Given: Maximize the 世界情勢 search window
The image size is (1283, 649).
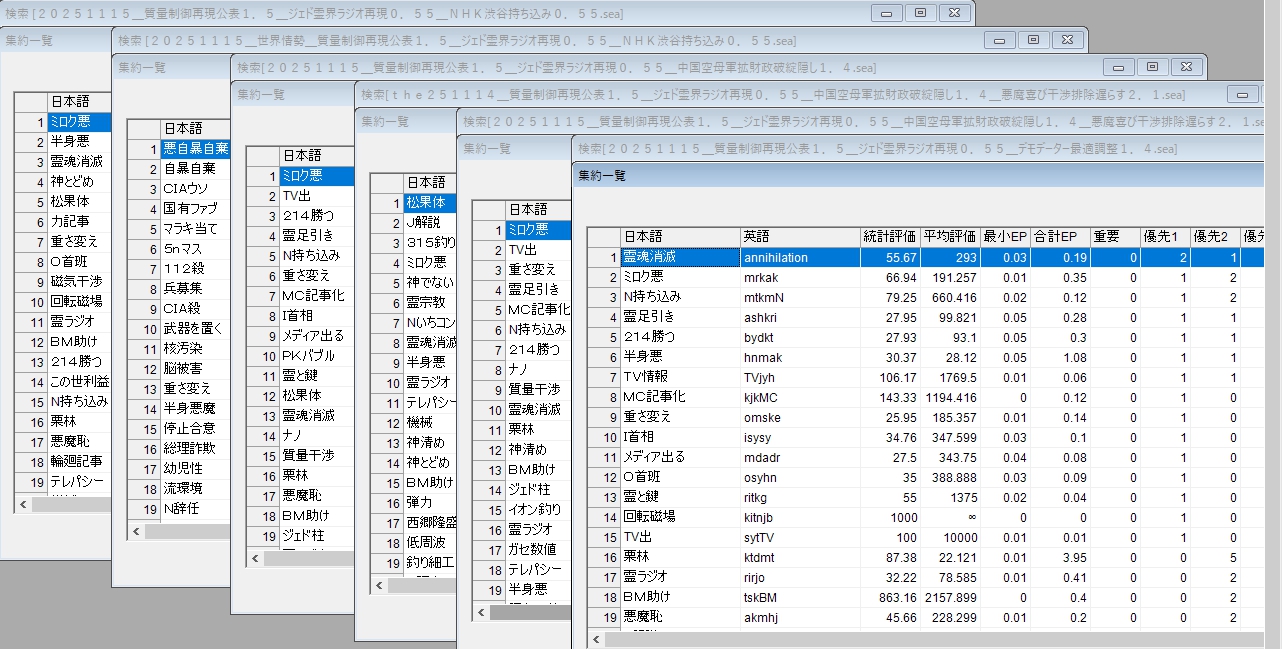Looking at the screenshot, I should pyautogui.click(x=1033, y=40).
